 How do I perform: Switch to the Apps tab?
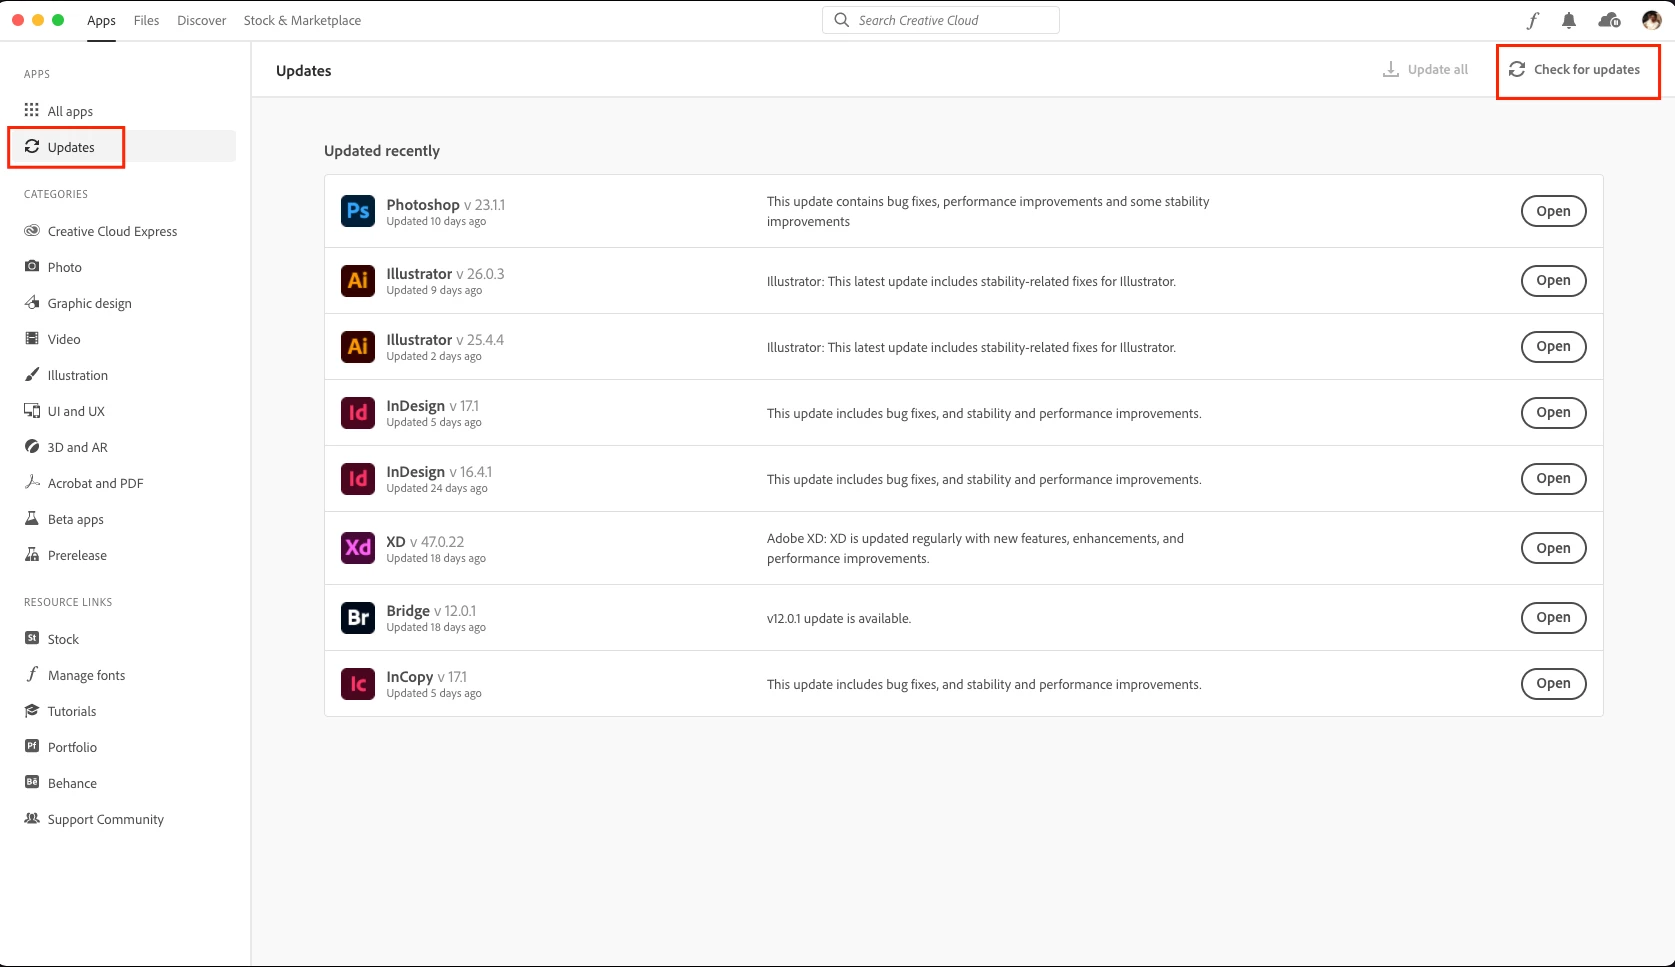coord(101,20)
